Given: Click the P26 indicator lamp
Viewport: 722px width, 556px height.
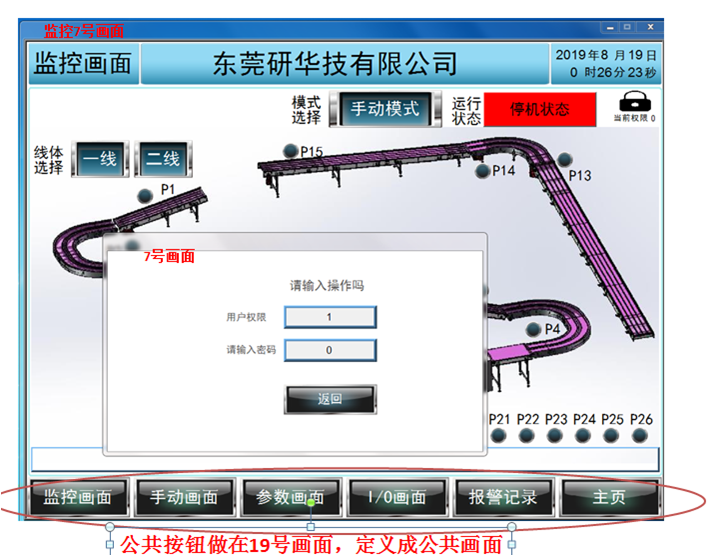Looking at the screenshot, I should (x=640, y=436).
